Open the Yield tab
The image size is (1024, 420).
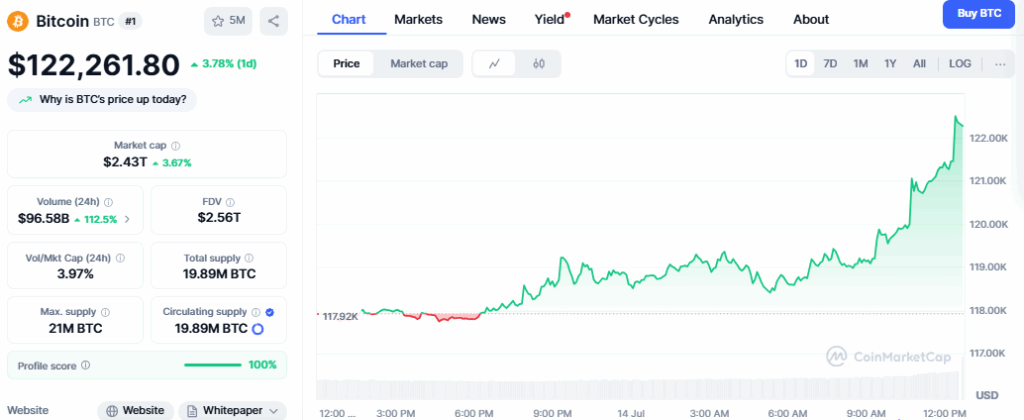[x=550, y=20]
